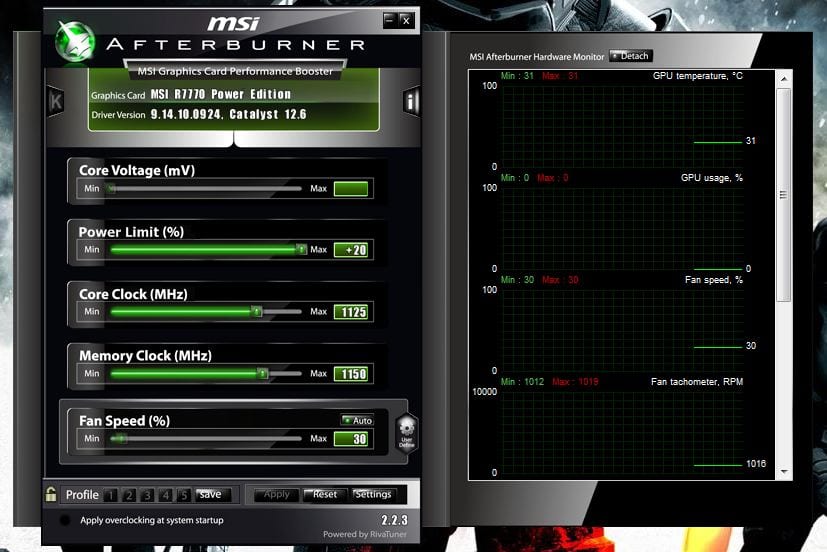
Task: Open the Settings dialog
Action: pos(373,494)
